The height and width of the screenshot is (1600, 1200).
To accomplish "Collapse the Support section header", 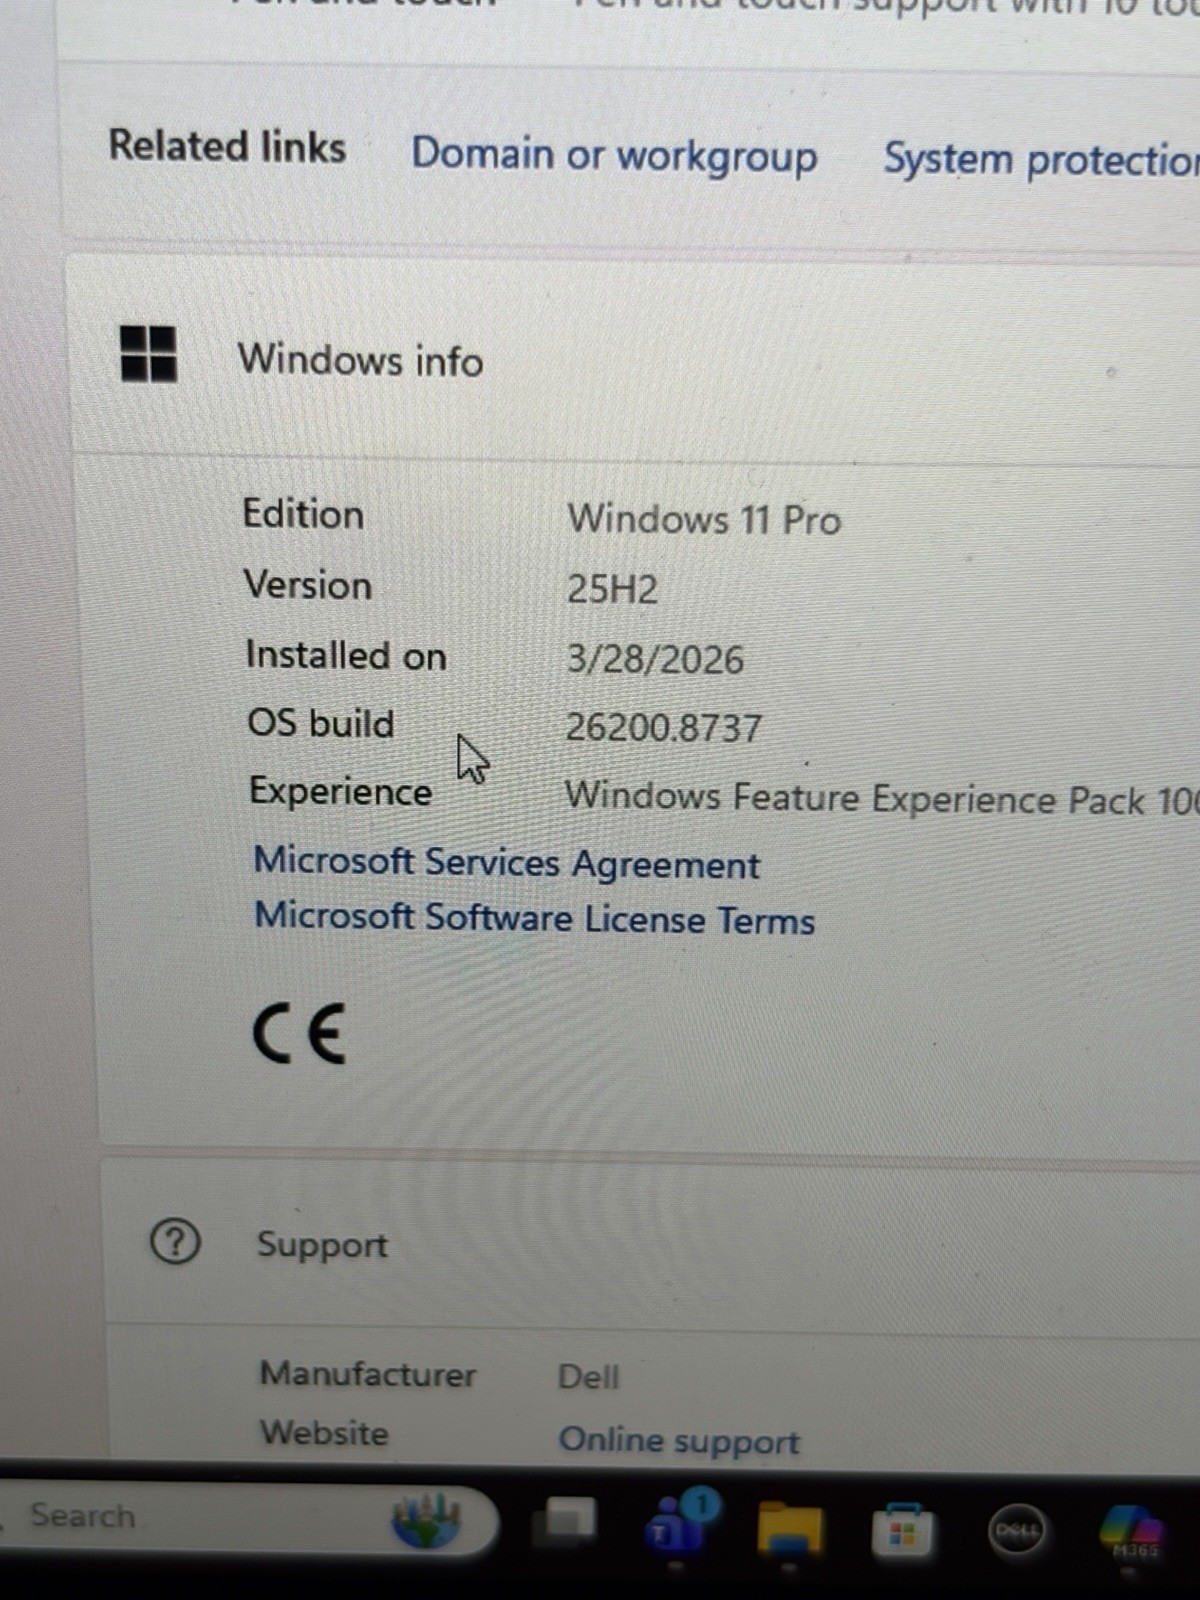I will [650, 1244].
